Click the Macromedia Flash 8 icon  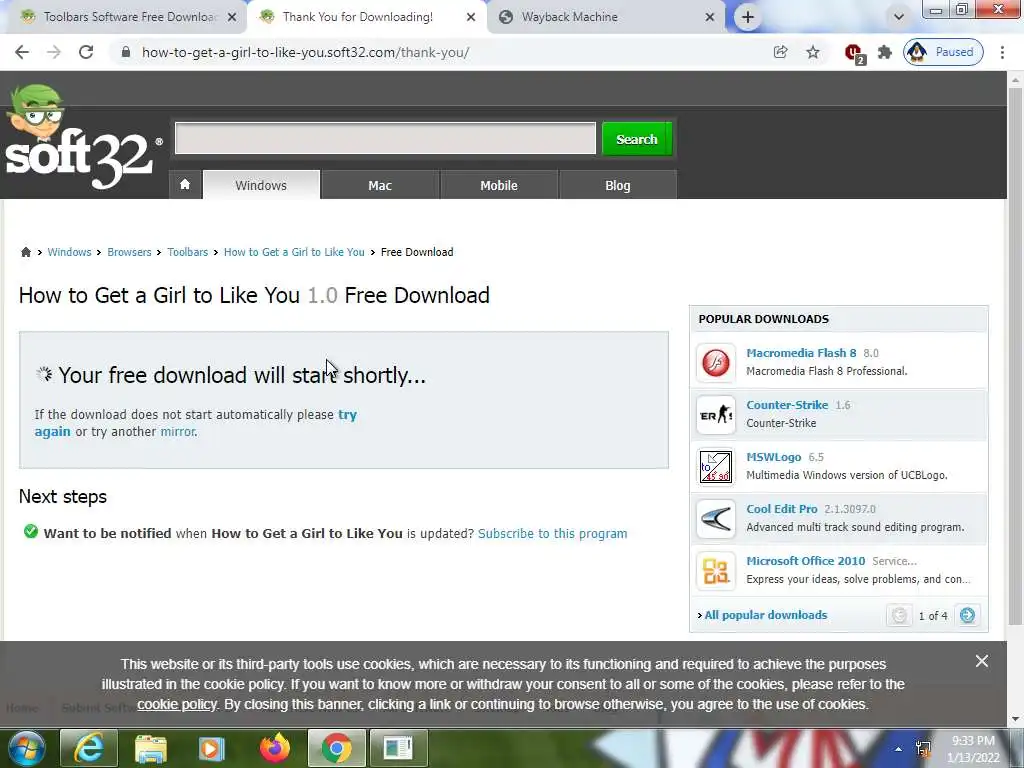click(716, 362)
